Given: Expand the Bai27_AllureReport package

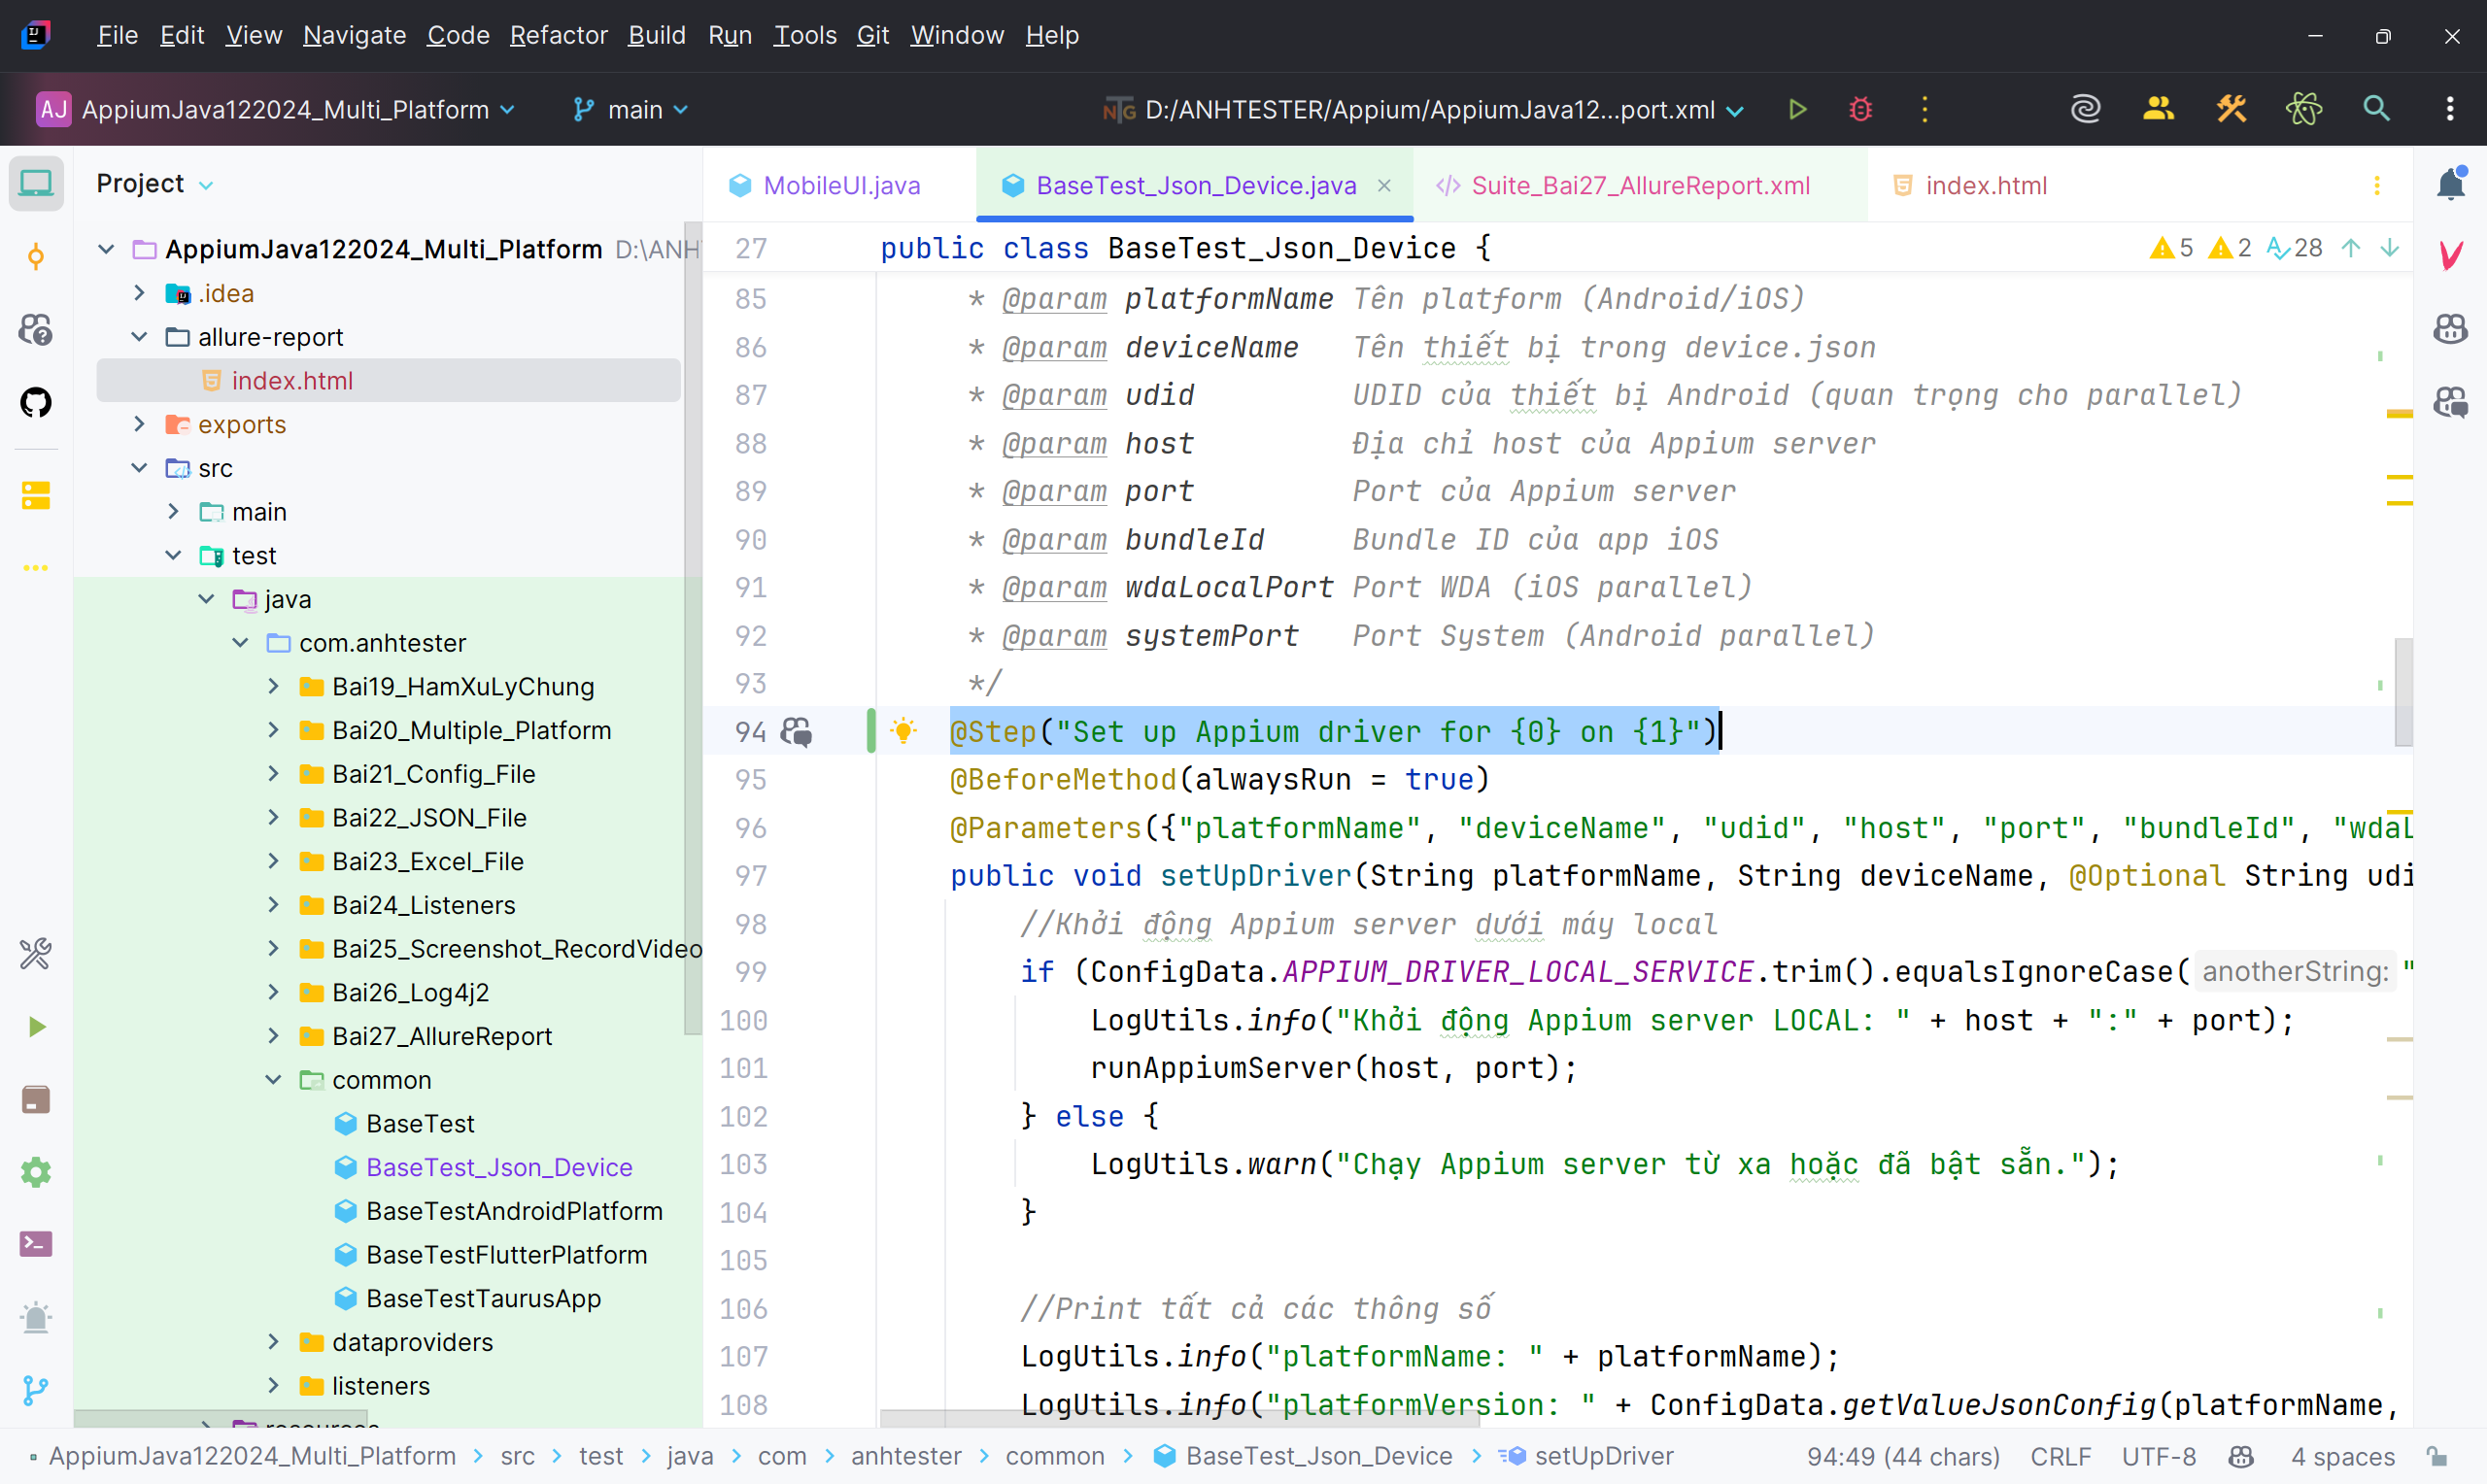Looking at the screenshot, I should [x=273, y=1036].
